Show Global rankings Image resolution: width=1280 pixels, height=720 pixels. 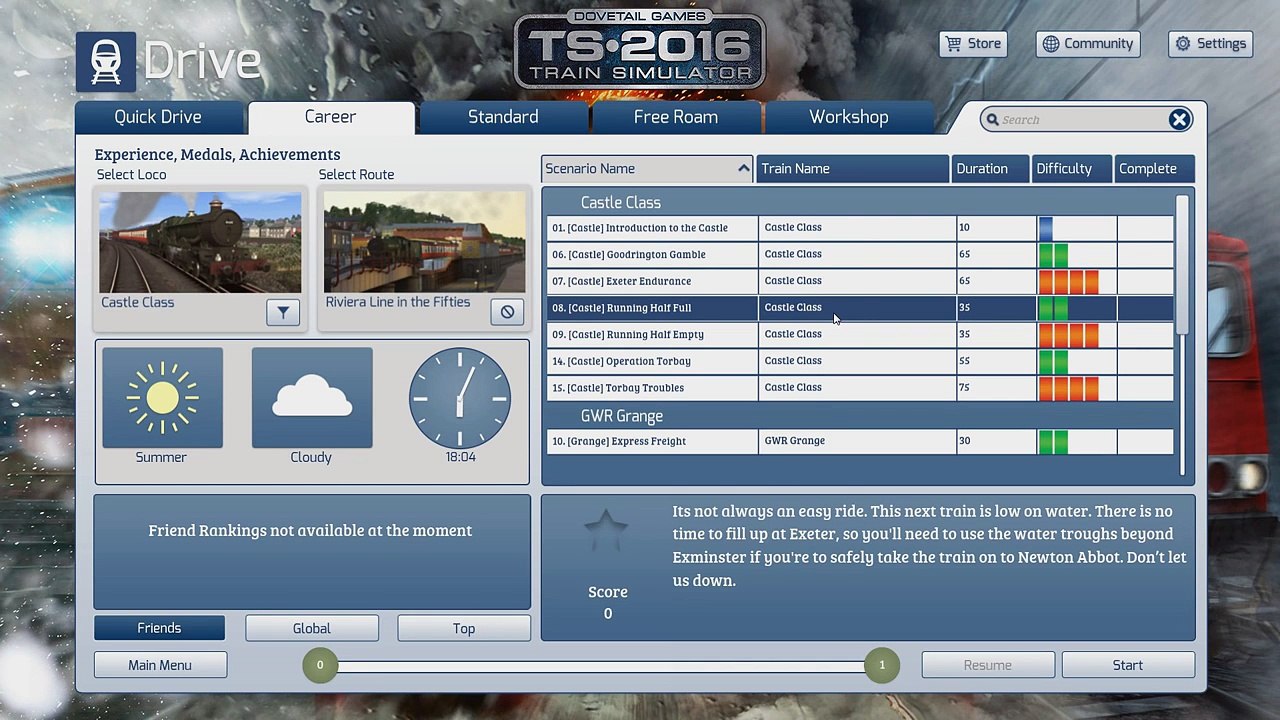312,628
